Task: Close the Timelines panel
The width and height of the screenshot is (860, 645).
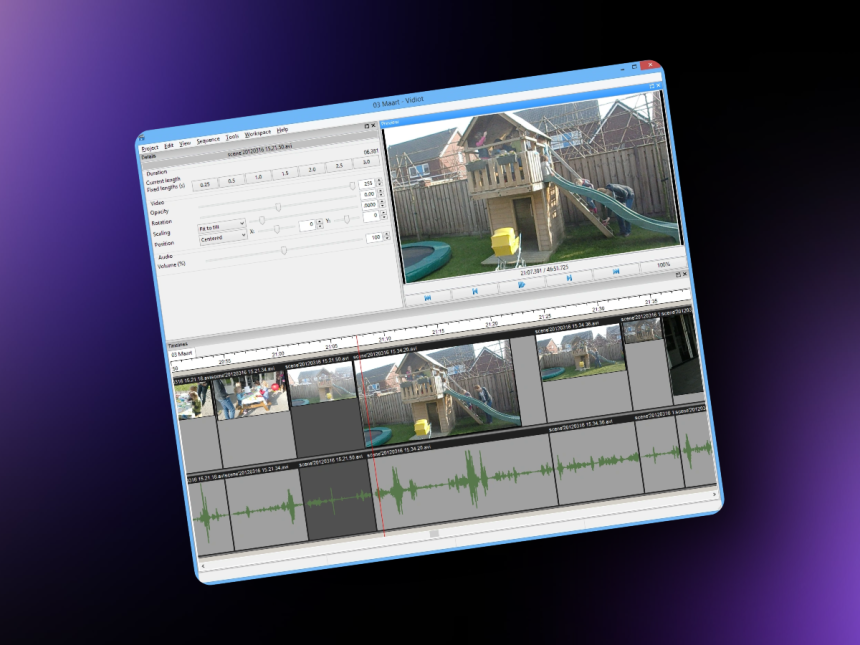Action: [685, 272]
